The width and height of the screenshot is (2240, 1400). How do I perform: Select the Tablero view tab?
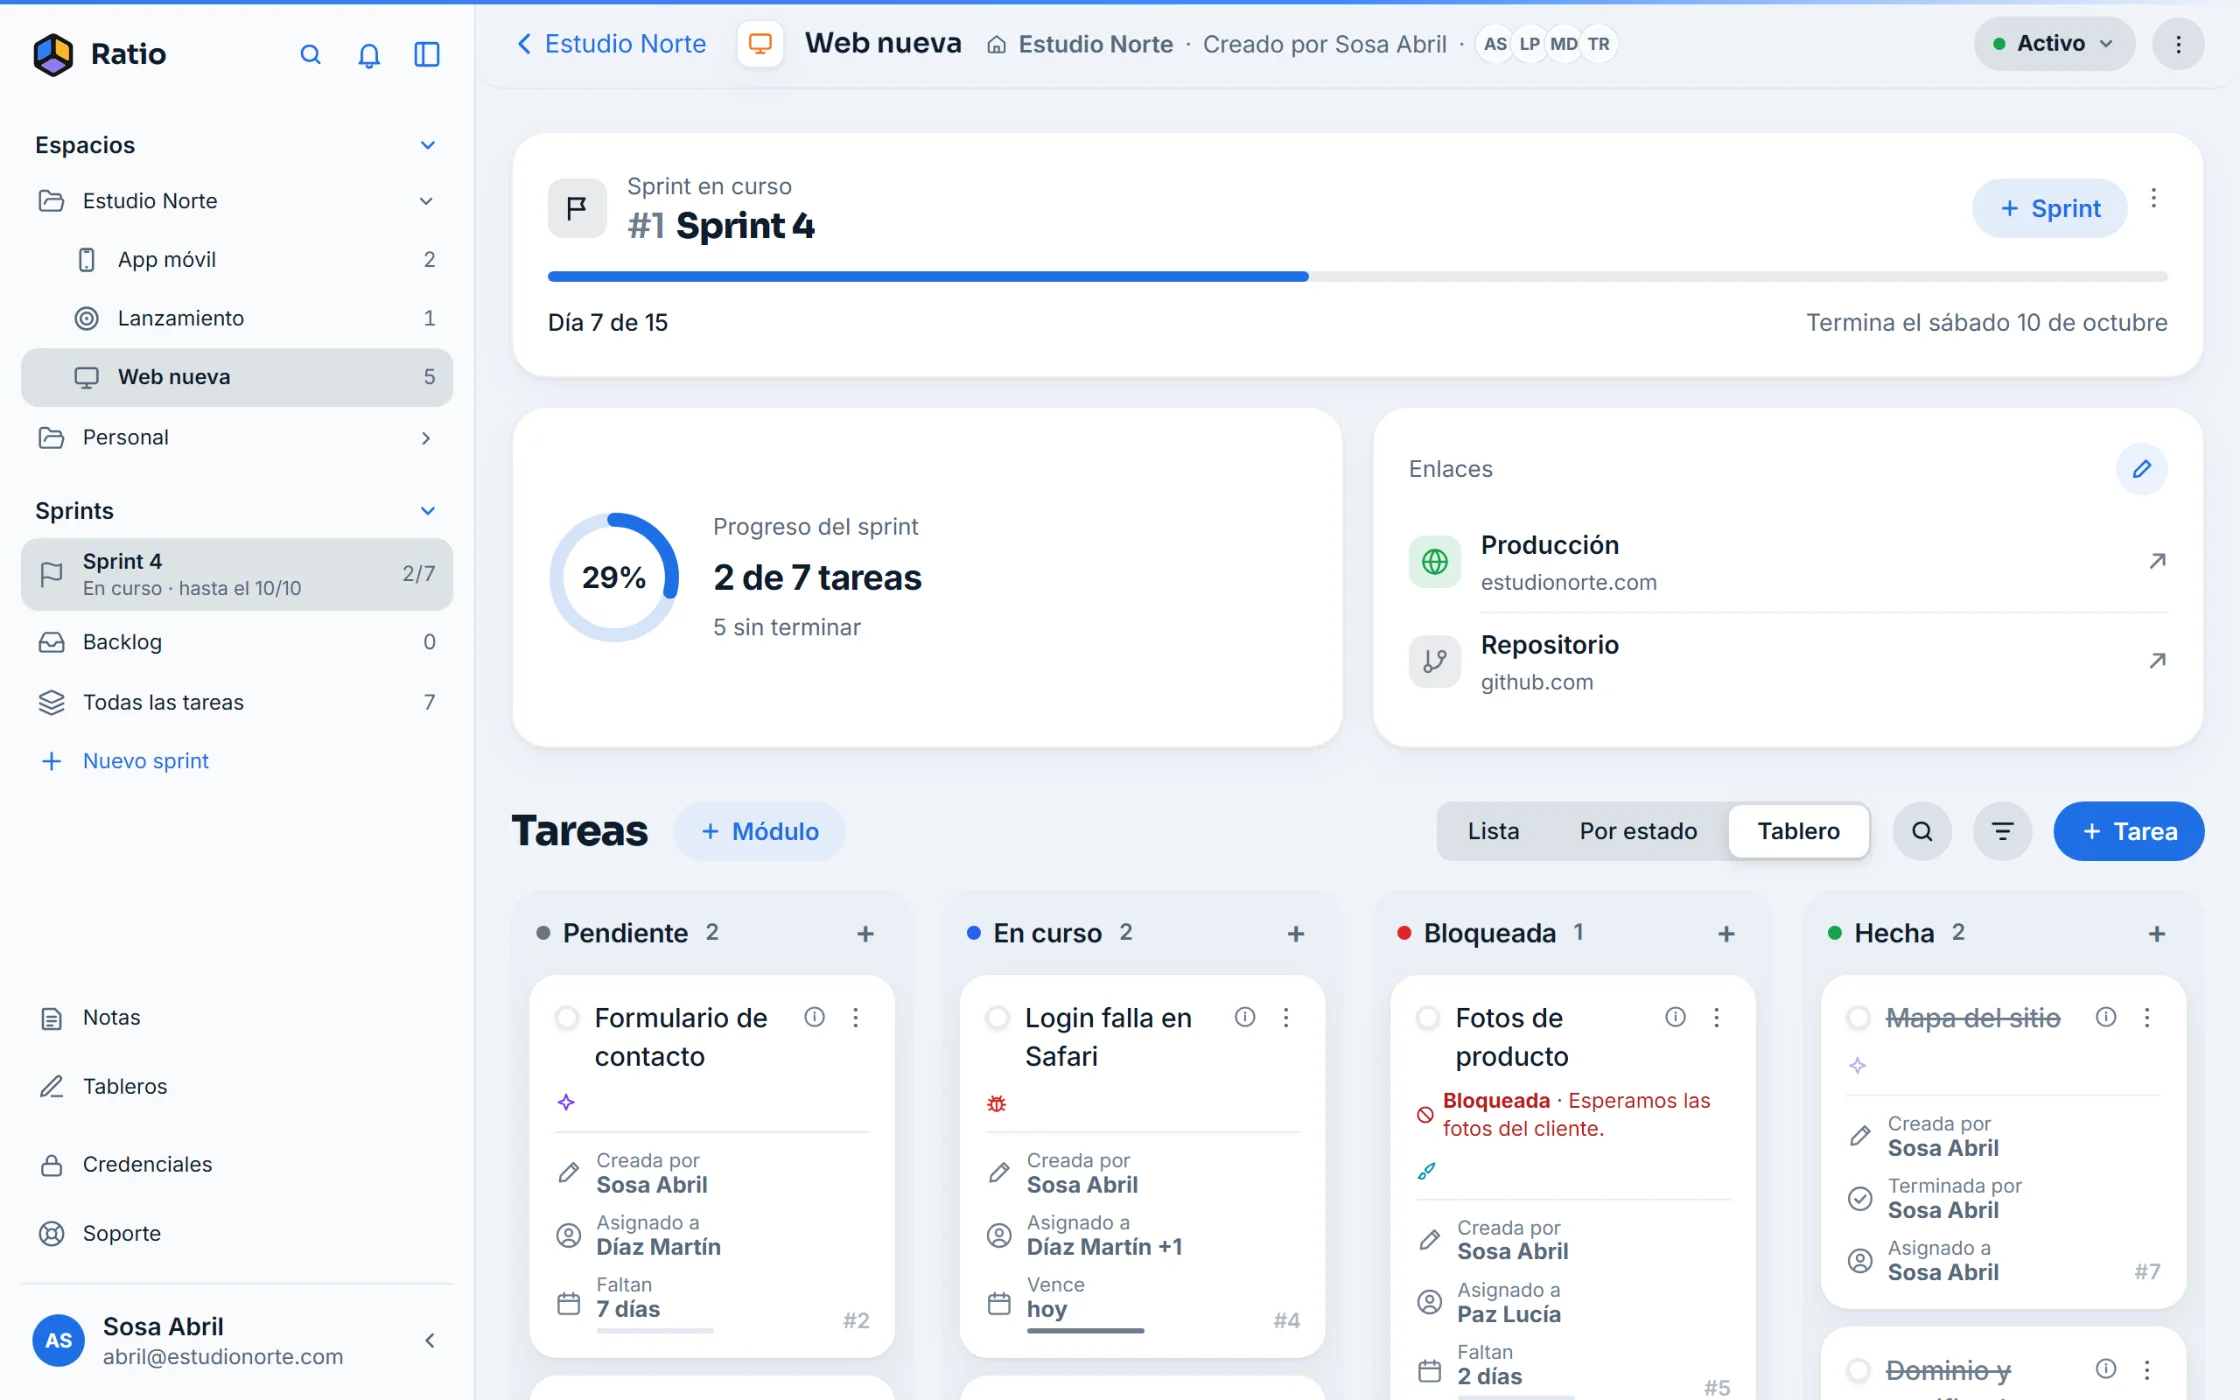point(1798,831)
